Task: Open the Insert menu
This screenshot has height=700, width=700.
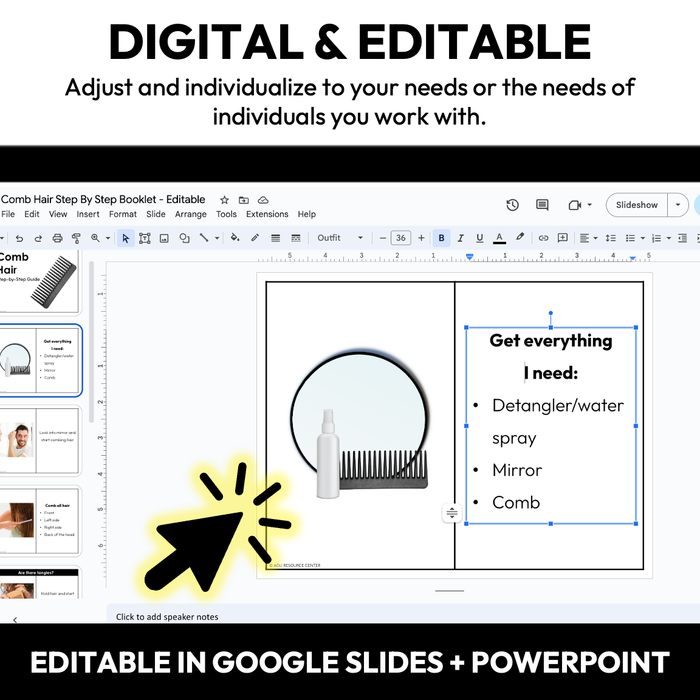Action: coord(88,214)
